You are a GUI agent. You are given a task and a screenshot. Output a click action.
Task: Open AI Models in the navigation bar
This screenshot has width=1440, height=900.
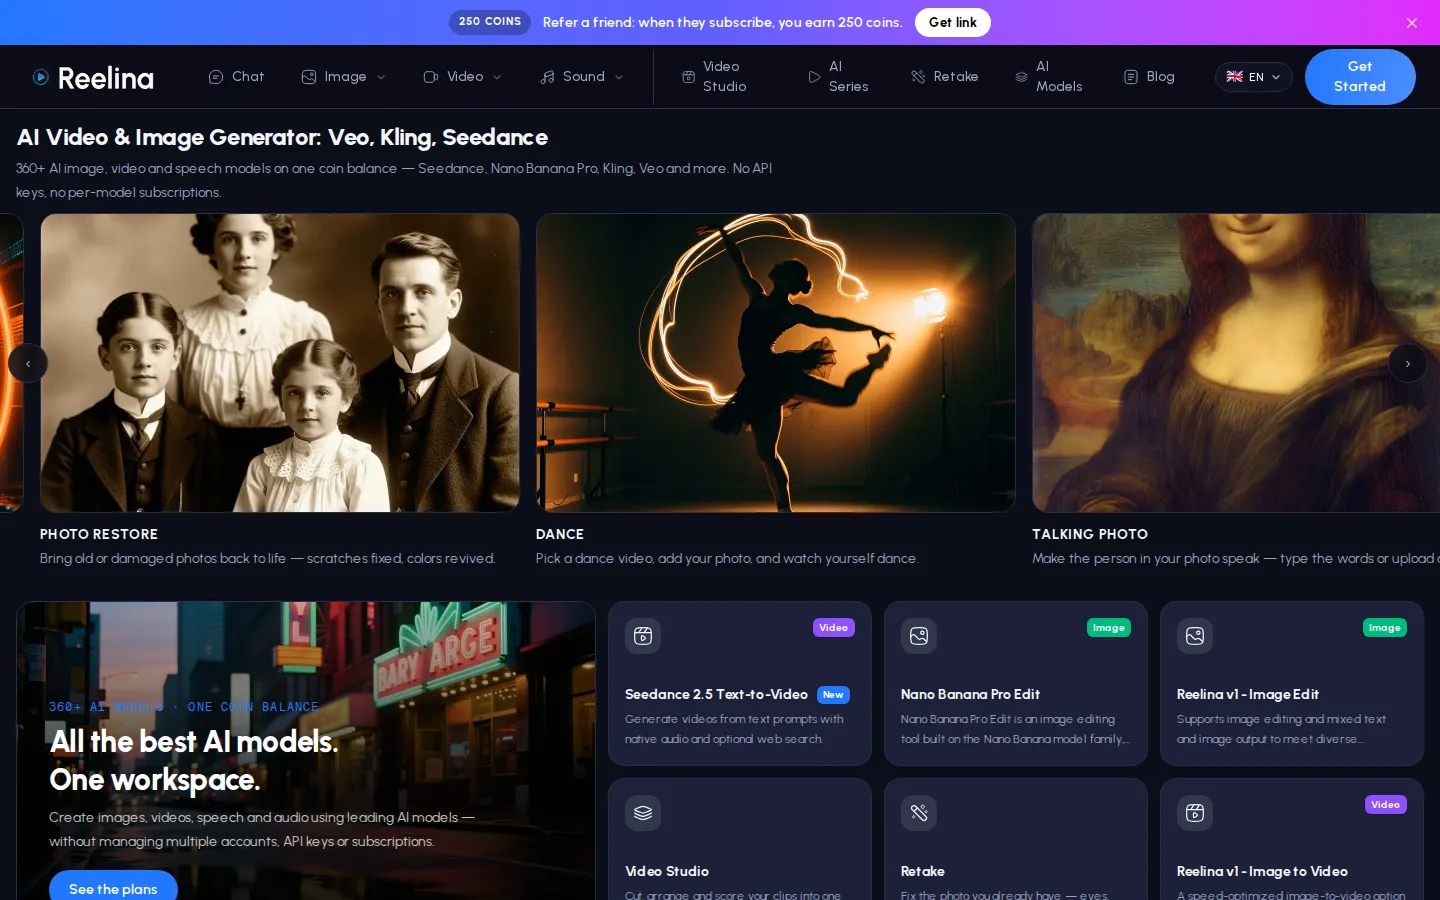tap(1049, 77)
